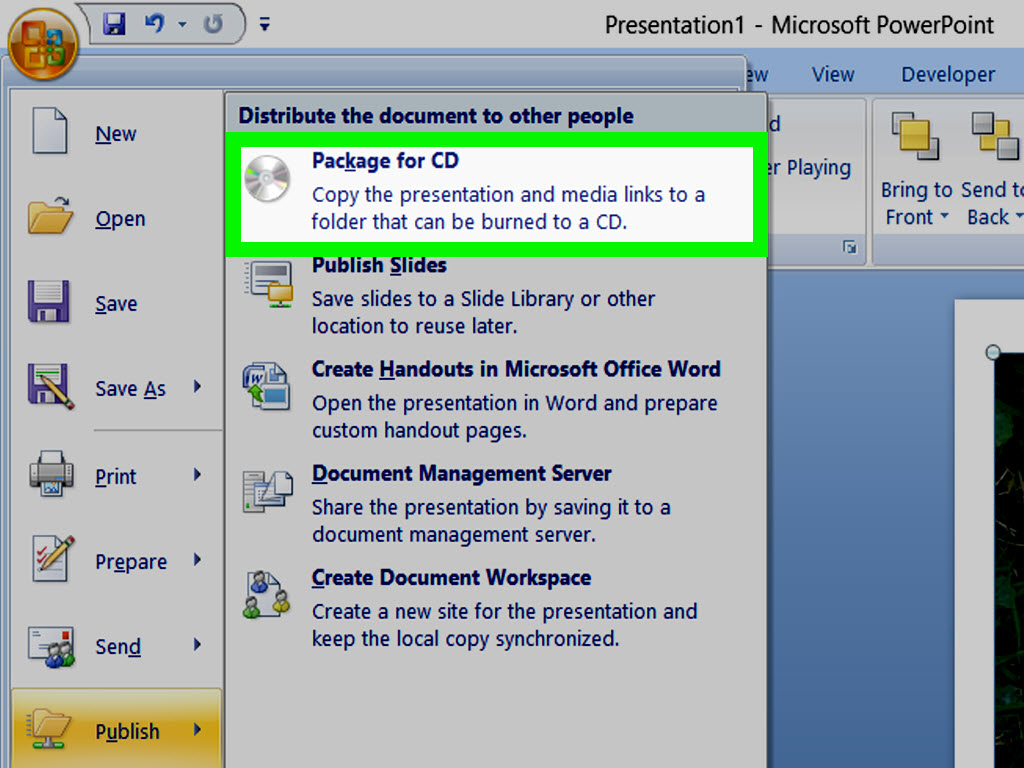This screenshot has width=1024, height=768.
Task: Click the round Office button
Action: [43, 44]
